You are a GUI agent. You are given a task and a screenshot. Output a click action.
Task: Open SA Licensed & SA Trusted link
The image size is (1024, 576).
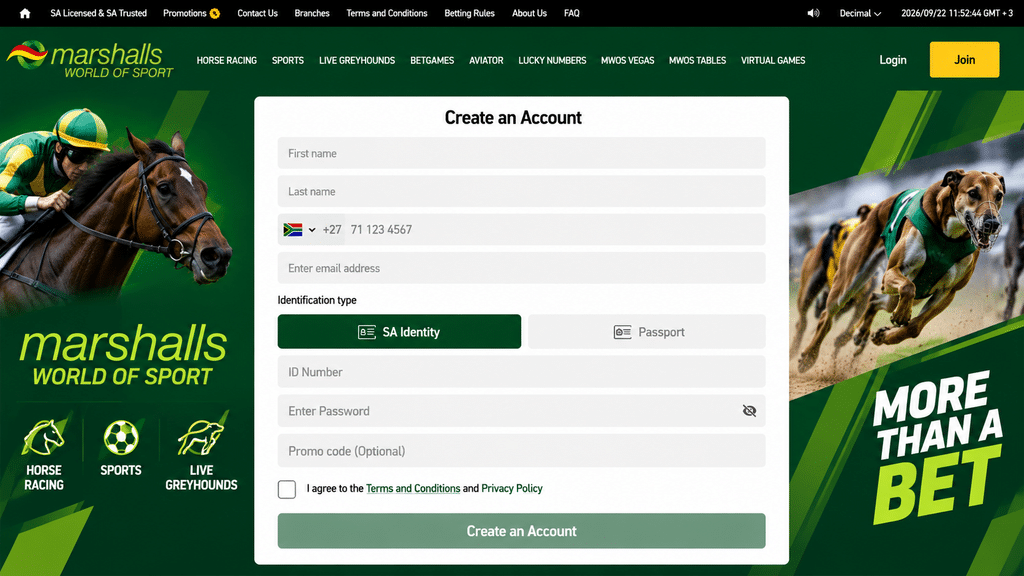click(99, 13)
